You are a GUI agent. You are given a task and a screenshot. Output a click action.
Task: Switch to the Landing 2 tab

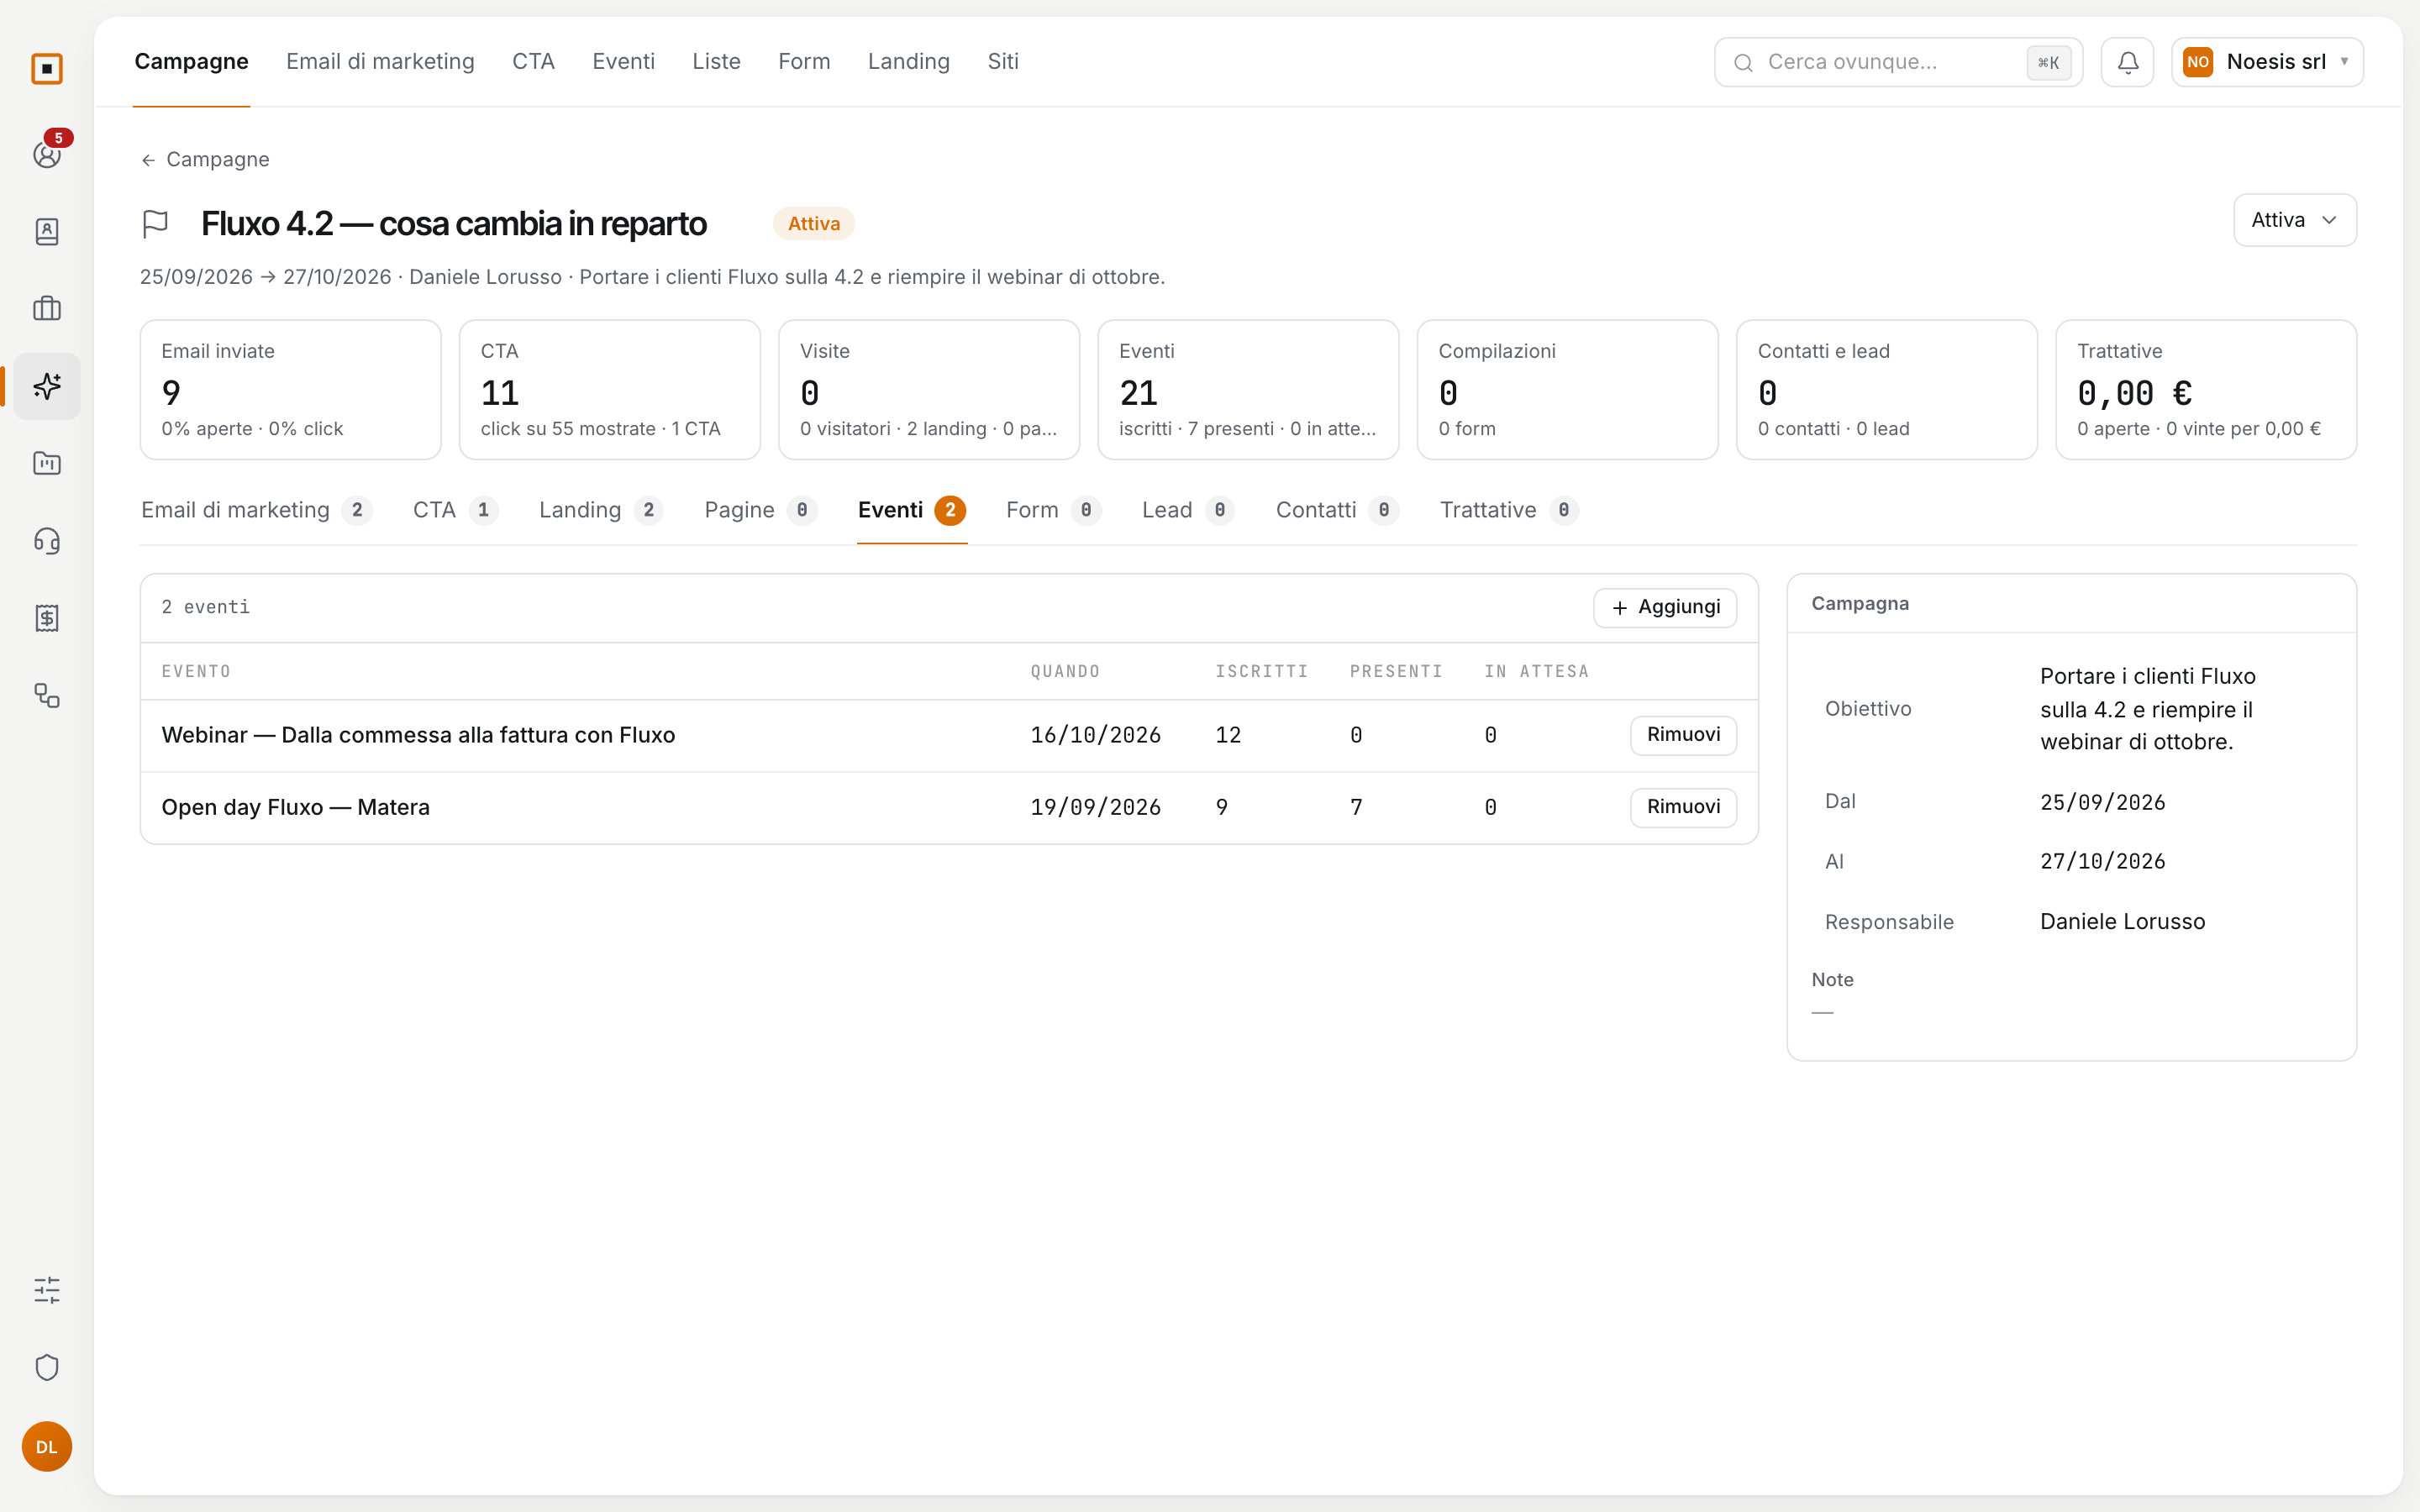pyautogui.click(x=601, y=510)
